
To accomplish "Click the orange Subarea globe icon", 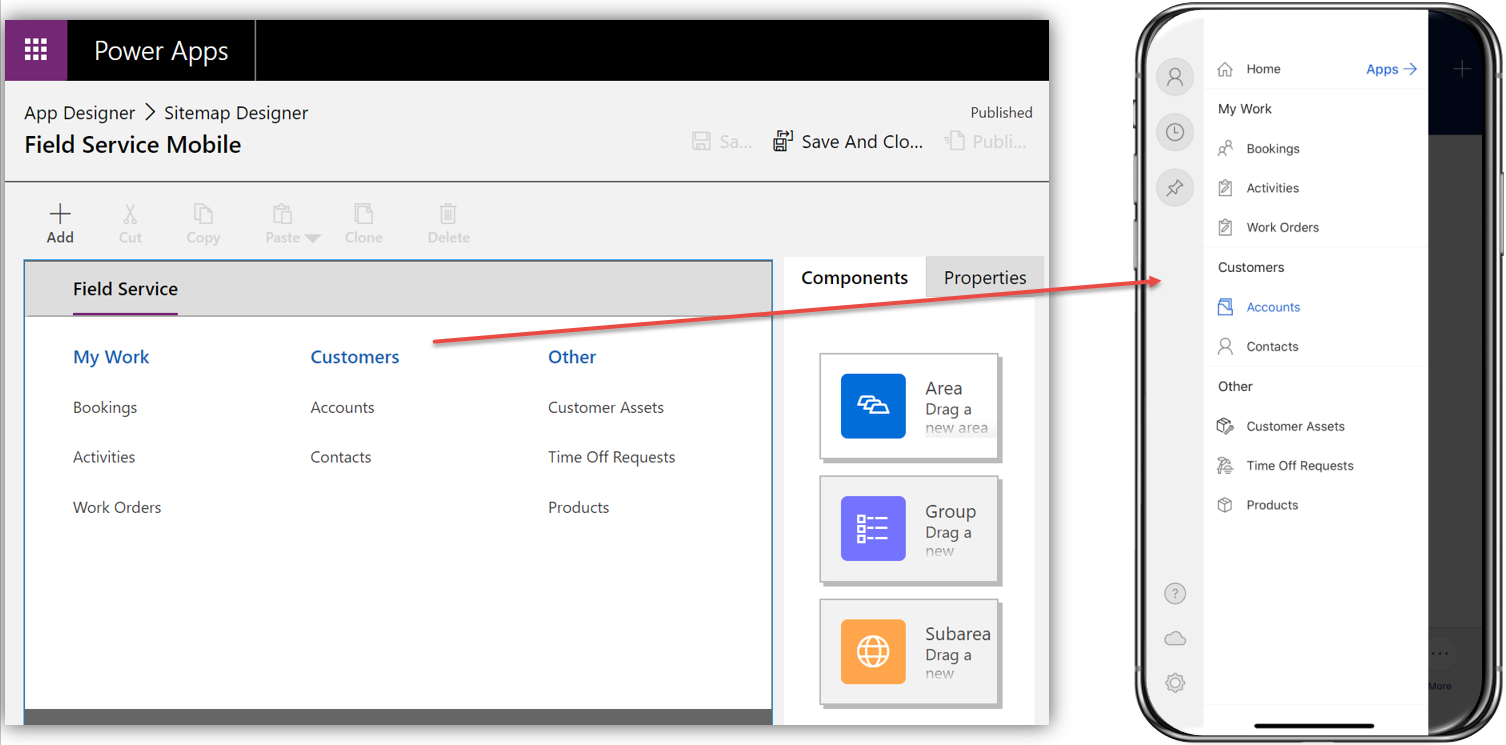I will pyautogui.click(x=873, y=652).
